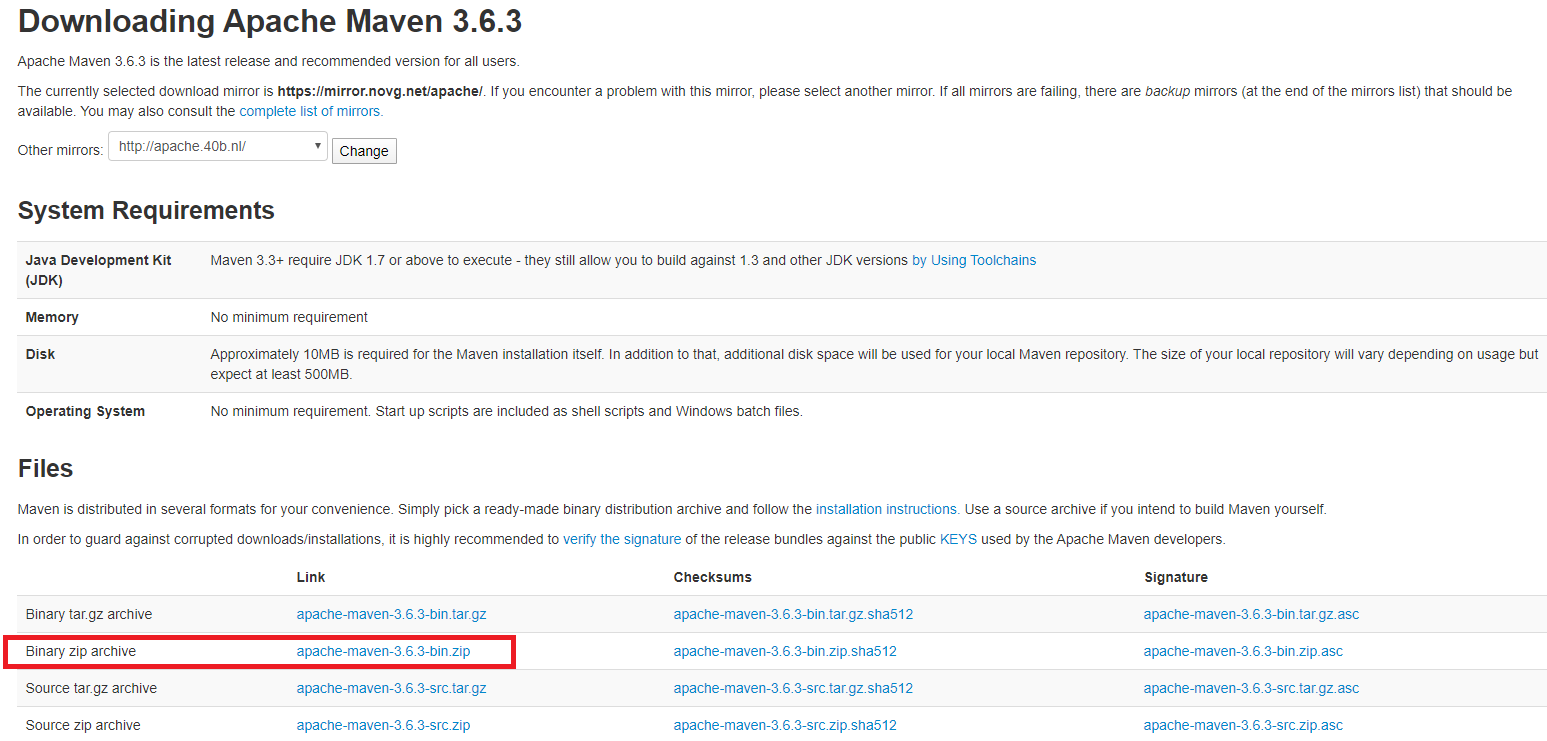Get the bin.zip.asc signature file
Viewport: 1547px width, 741px height.
point(1243,651)
